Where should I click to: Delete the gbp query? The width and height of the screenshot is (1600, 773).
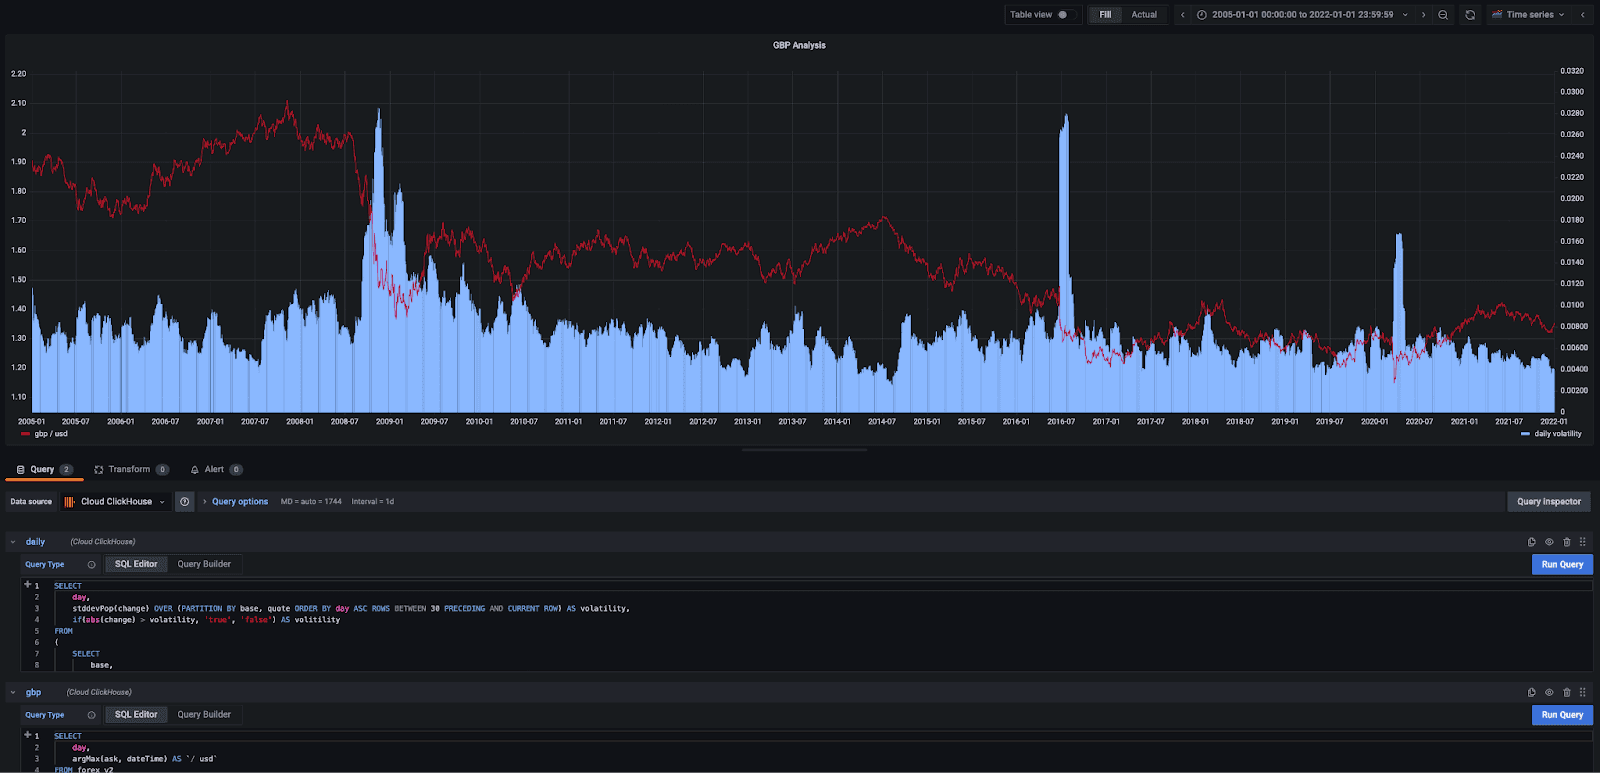[x=1567, y=692]
